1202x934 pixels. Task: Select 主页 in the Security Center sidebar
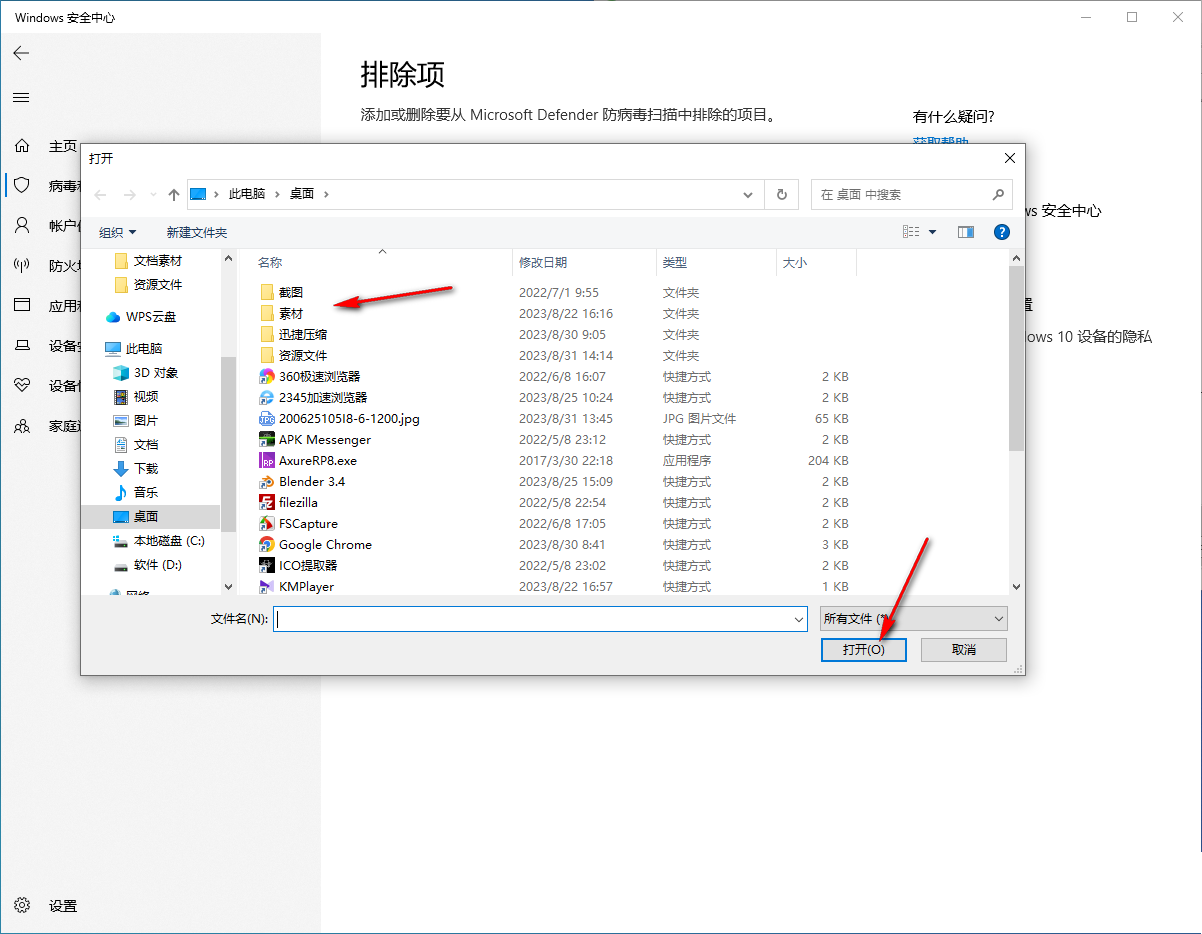[x=22, y=145]
